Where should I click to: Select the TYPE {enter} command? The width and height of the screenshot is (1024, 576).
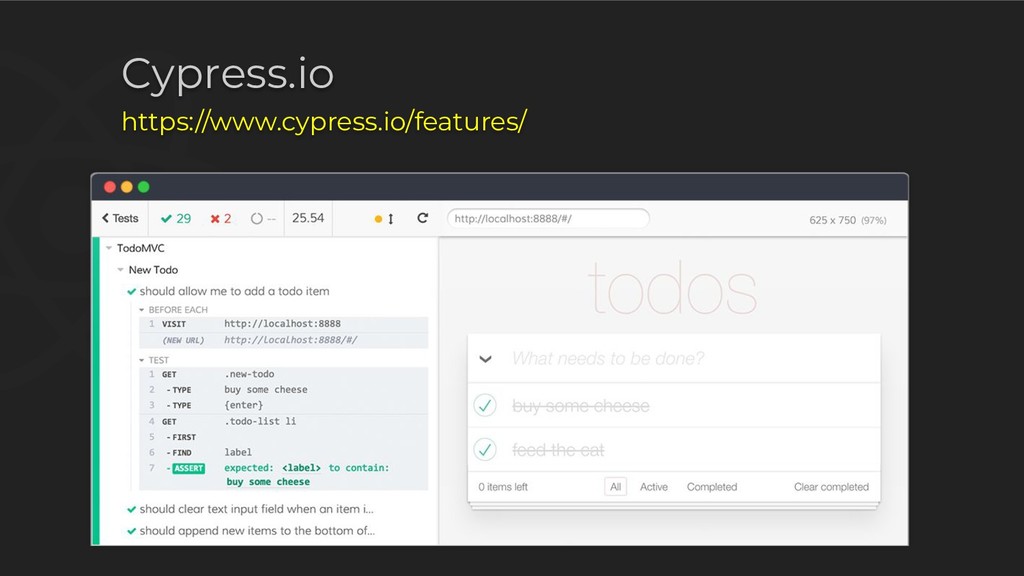pos(283,406)
